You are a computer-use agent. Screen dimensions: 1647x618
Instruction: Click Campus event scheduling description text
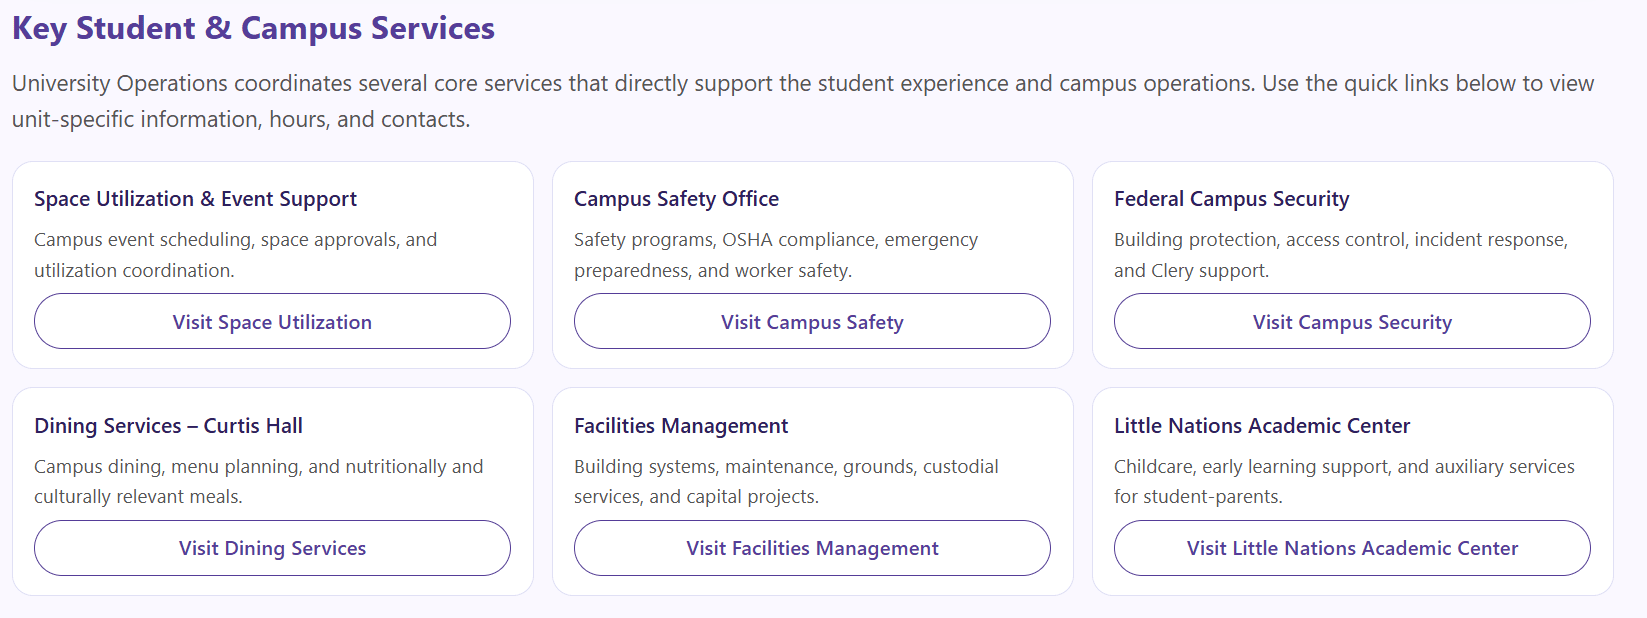(235, 254)
